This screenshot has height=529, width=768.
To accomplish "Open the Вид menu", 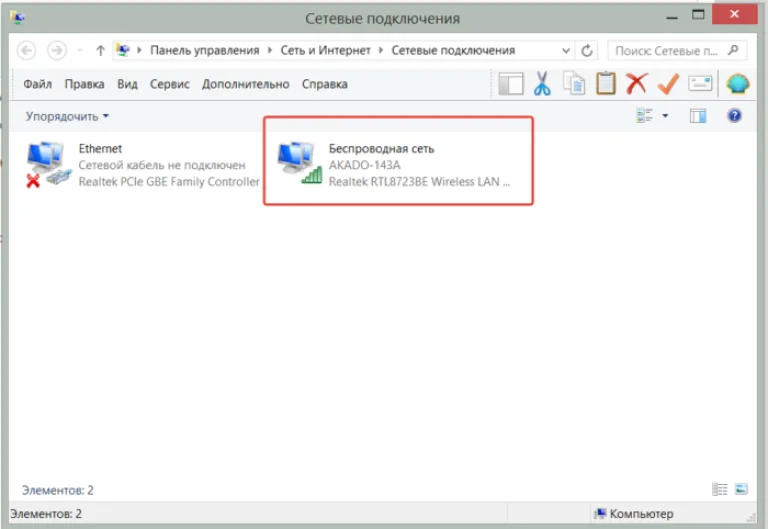I will (127, 84).
